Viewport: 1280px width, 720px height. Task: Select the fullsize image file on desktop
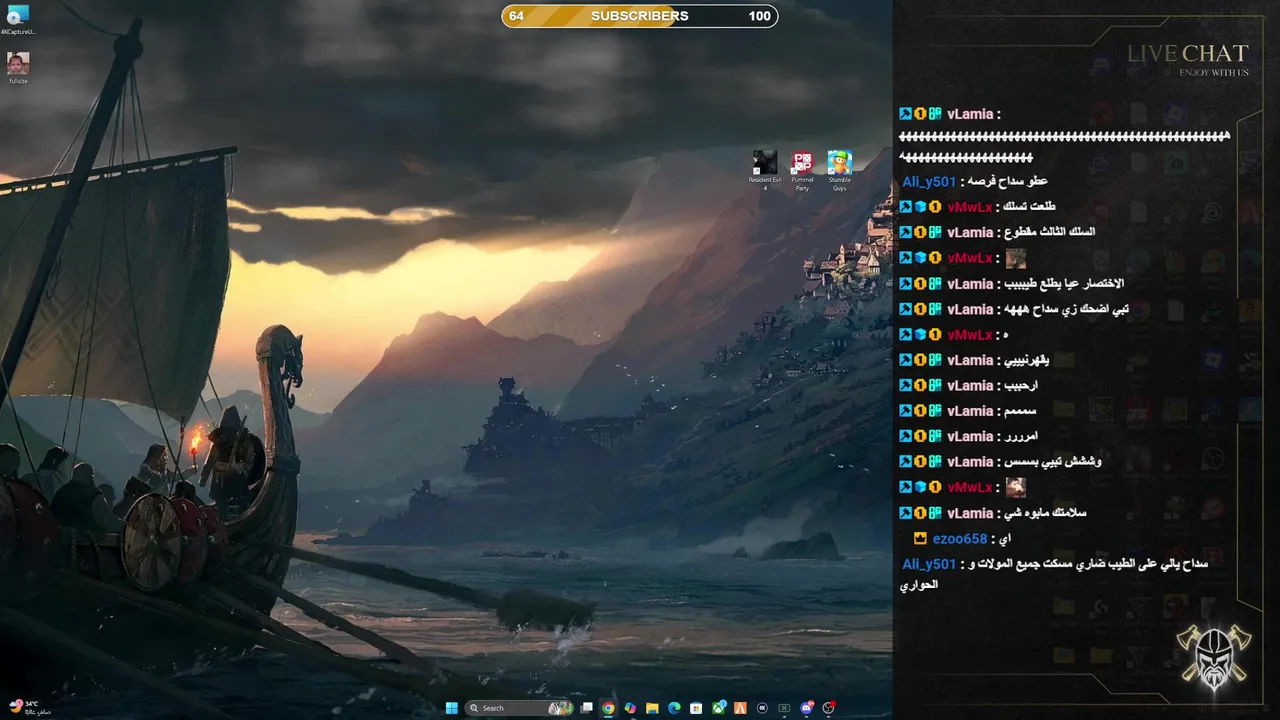(18, 68)
